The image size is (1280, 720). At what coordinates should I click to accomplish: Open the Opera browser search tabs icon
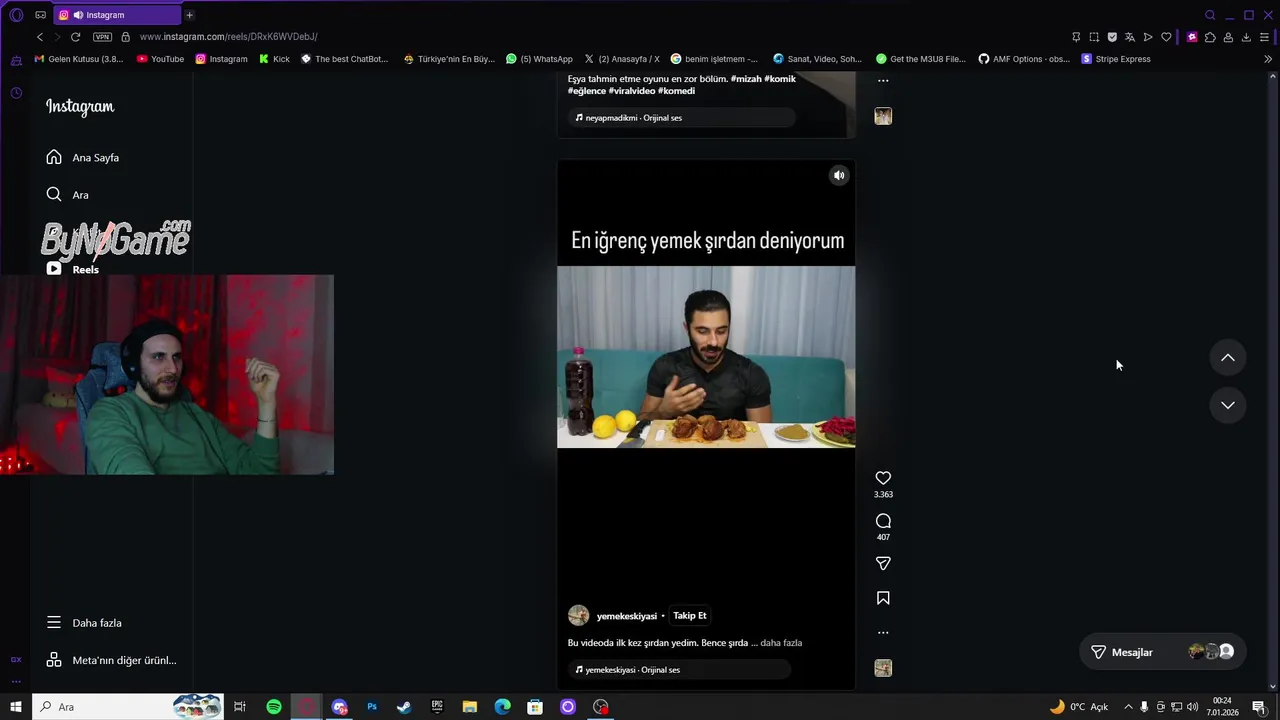pos(1210,15)
